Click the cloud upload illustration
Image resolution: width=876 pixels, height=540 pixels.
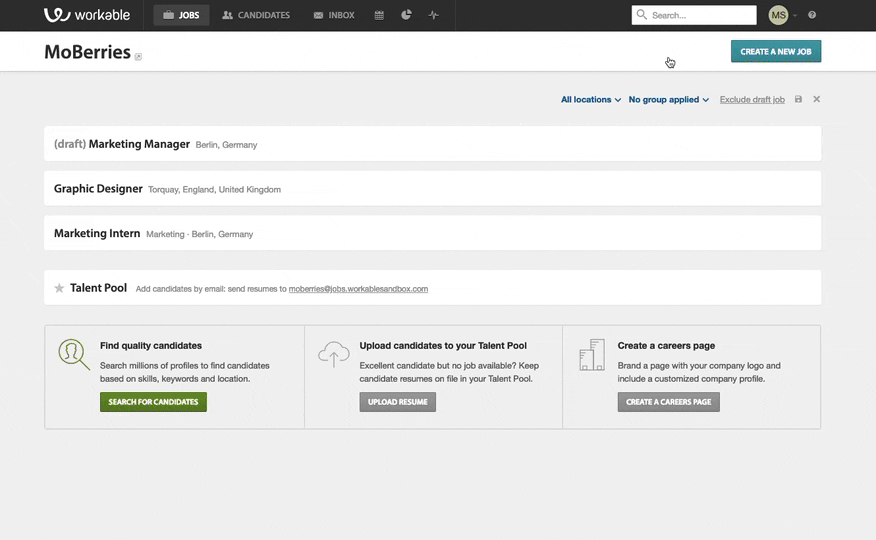(x=334, y=354)
